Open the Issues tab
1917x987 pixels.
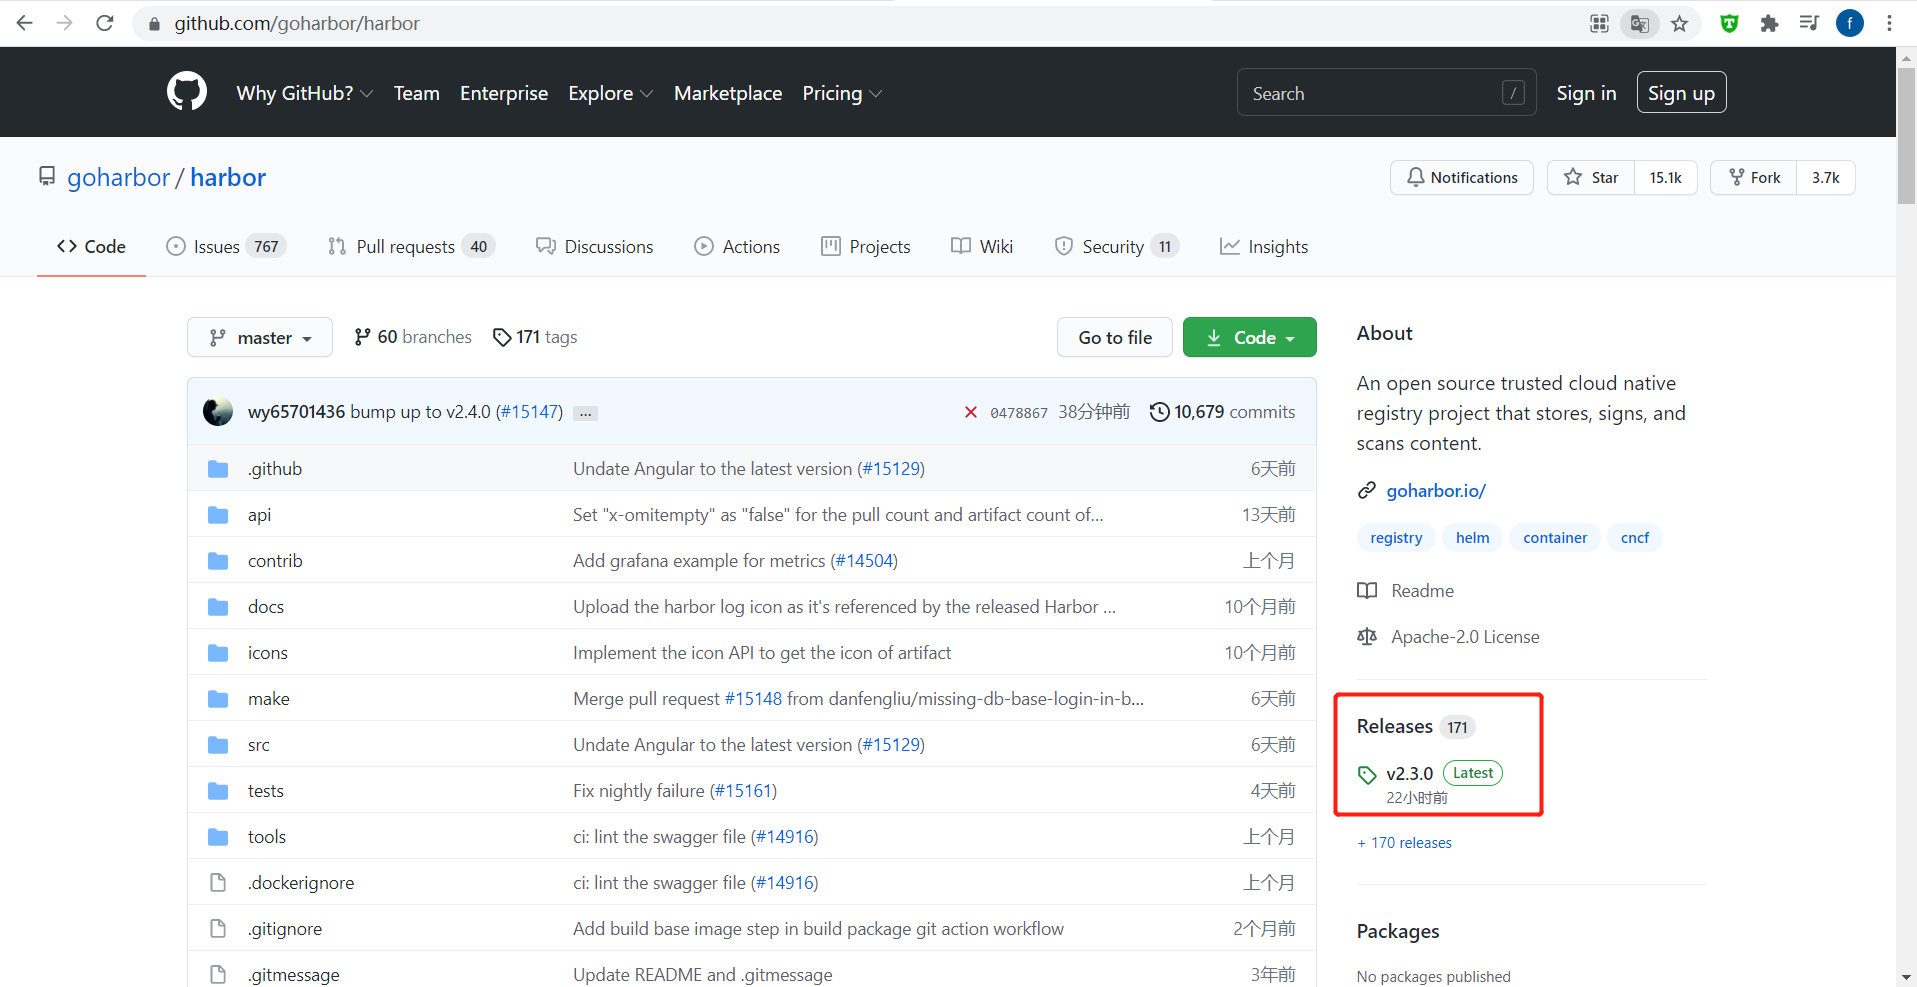pos(226,246)
